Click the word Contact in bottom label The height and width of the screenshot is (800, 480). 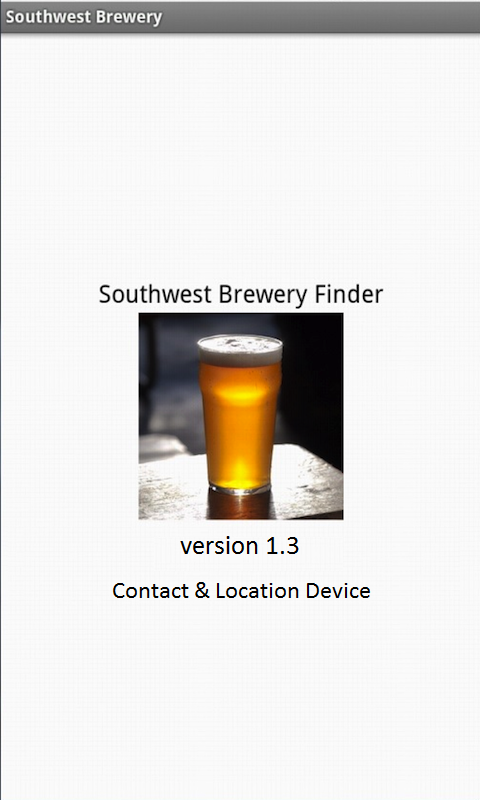click(150, 591)
